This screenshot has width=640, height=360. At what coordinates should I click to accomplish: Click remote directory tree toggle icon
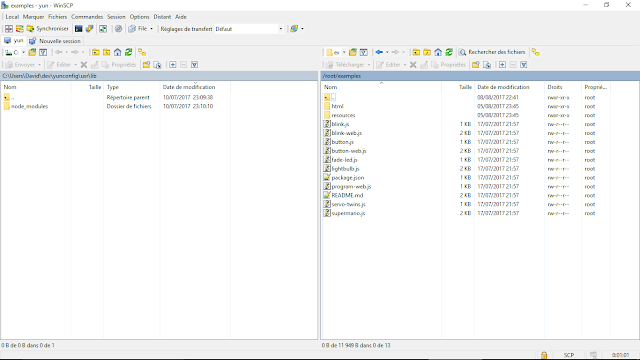pyautogui.click(x=536, y=52)
